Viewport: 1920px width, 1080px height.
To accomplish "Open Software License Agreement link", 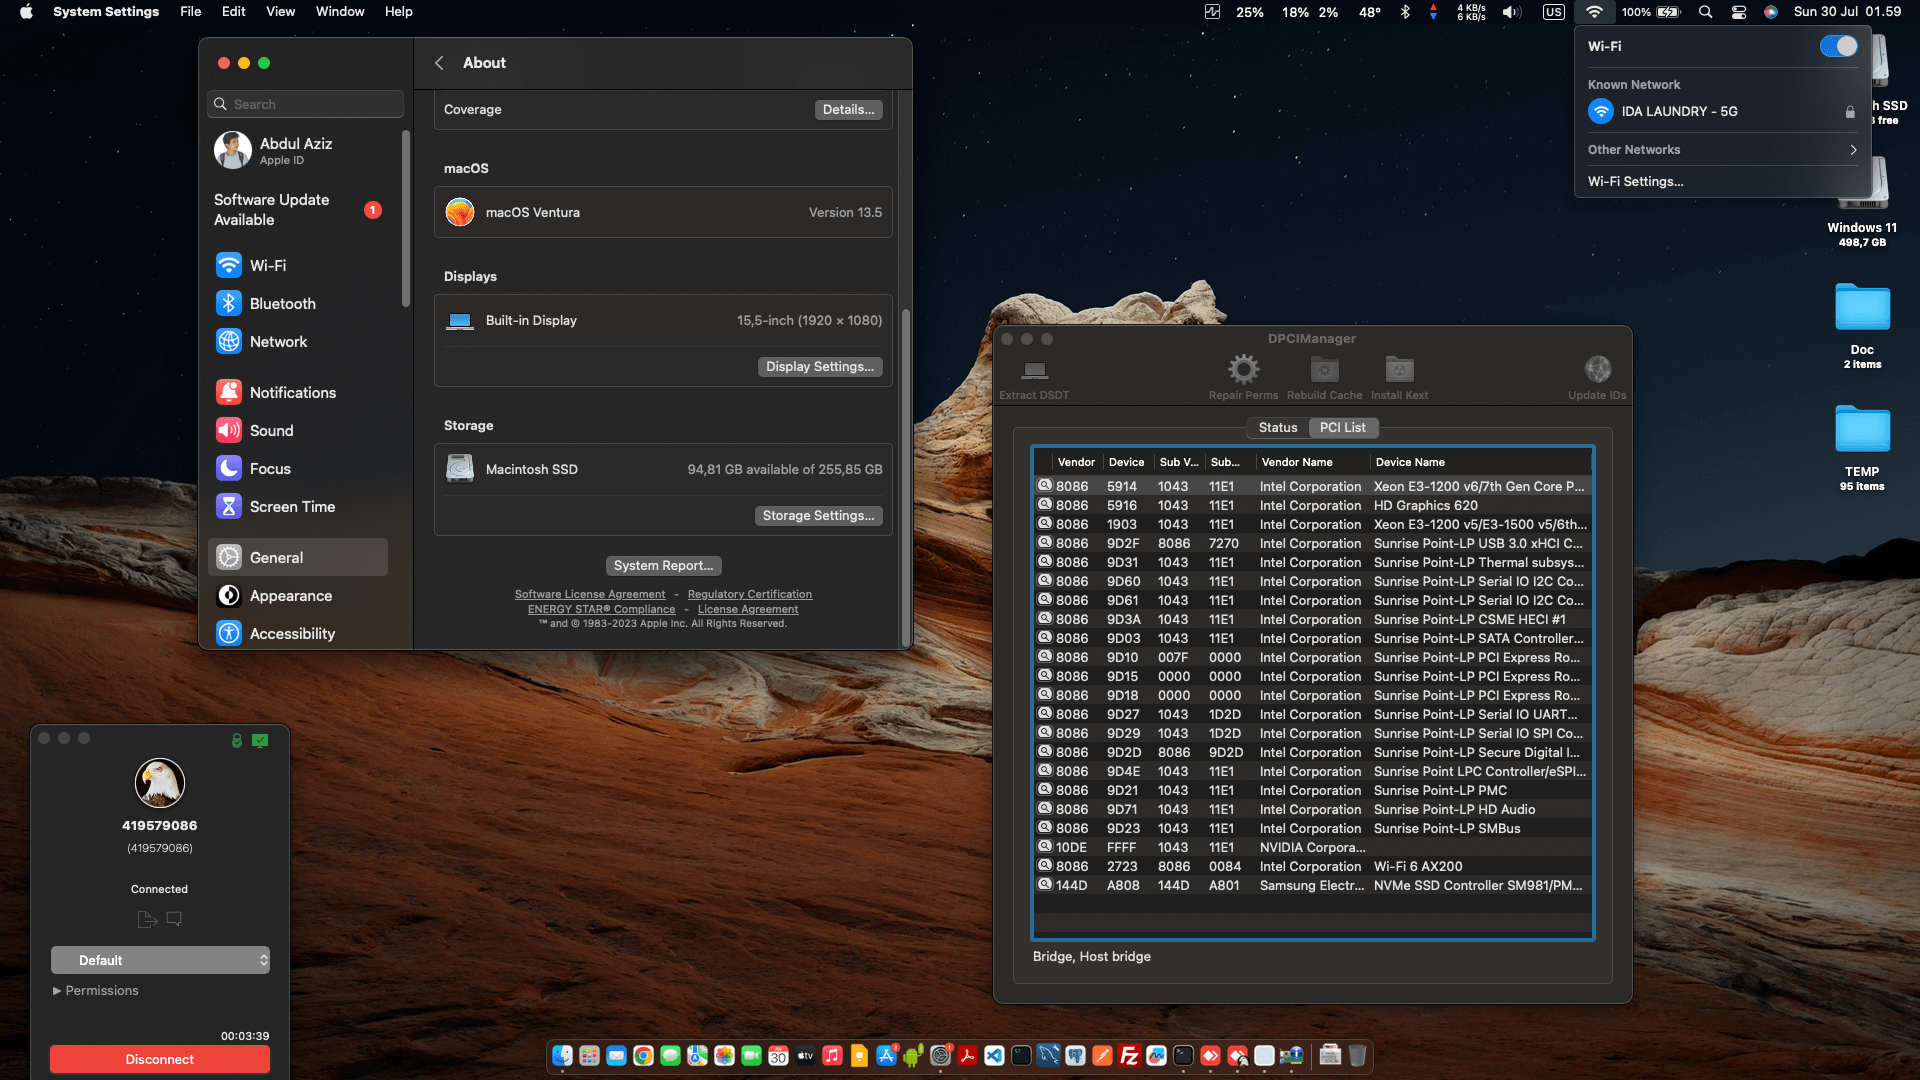I will point(590,594).
